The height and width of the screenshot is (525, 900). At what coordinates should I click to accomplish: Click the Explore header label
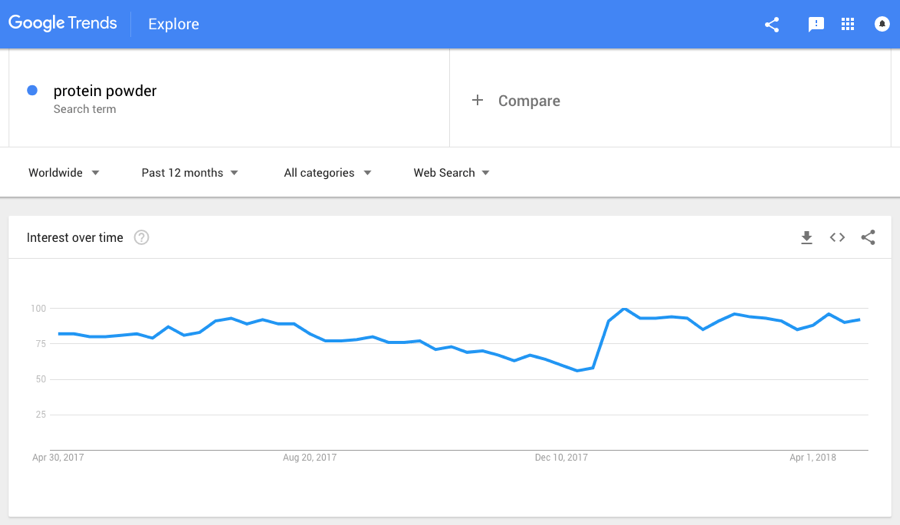[173, 24]
